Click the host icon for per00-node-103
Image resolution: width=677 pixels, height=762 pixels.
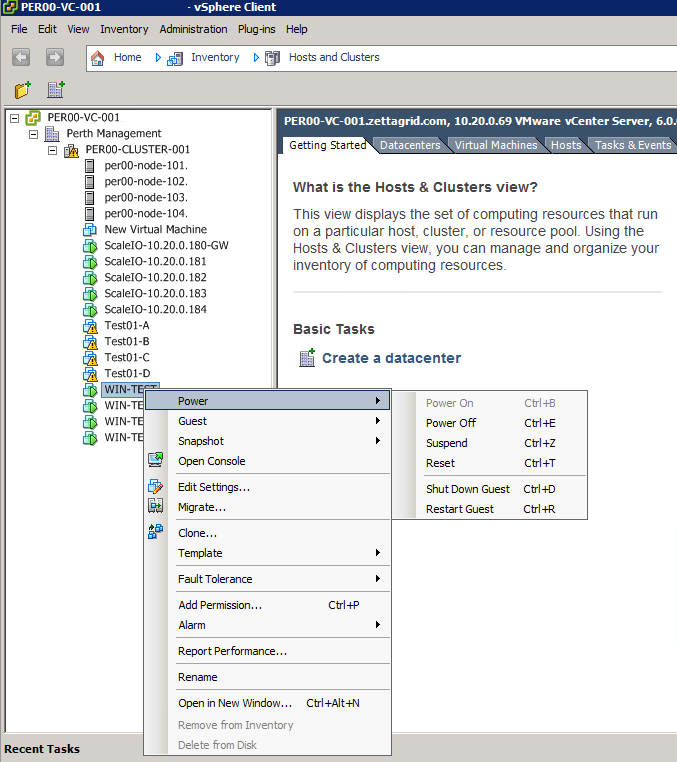pos(89,198)
